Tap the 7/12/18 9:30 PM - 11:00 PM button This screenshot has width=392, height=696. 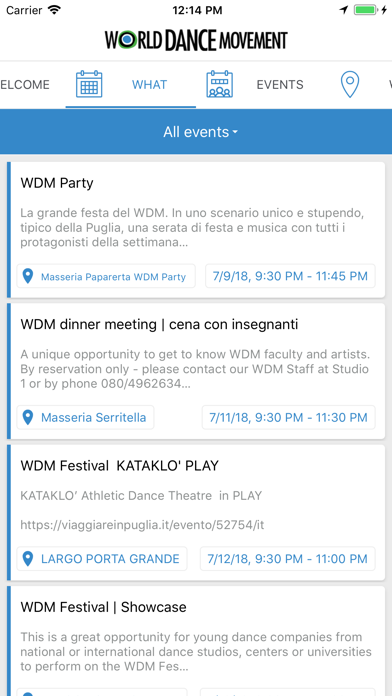pyautogui.click(x=288, y=558)
